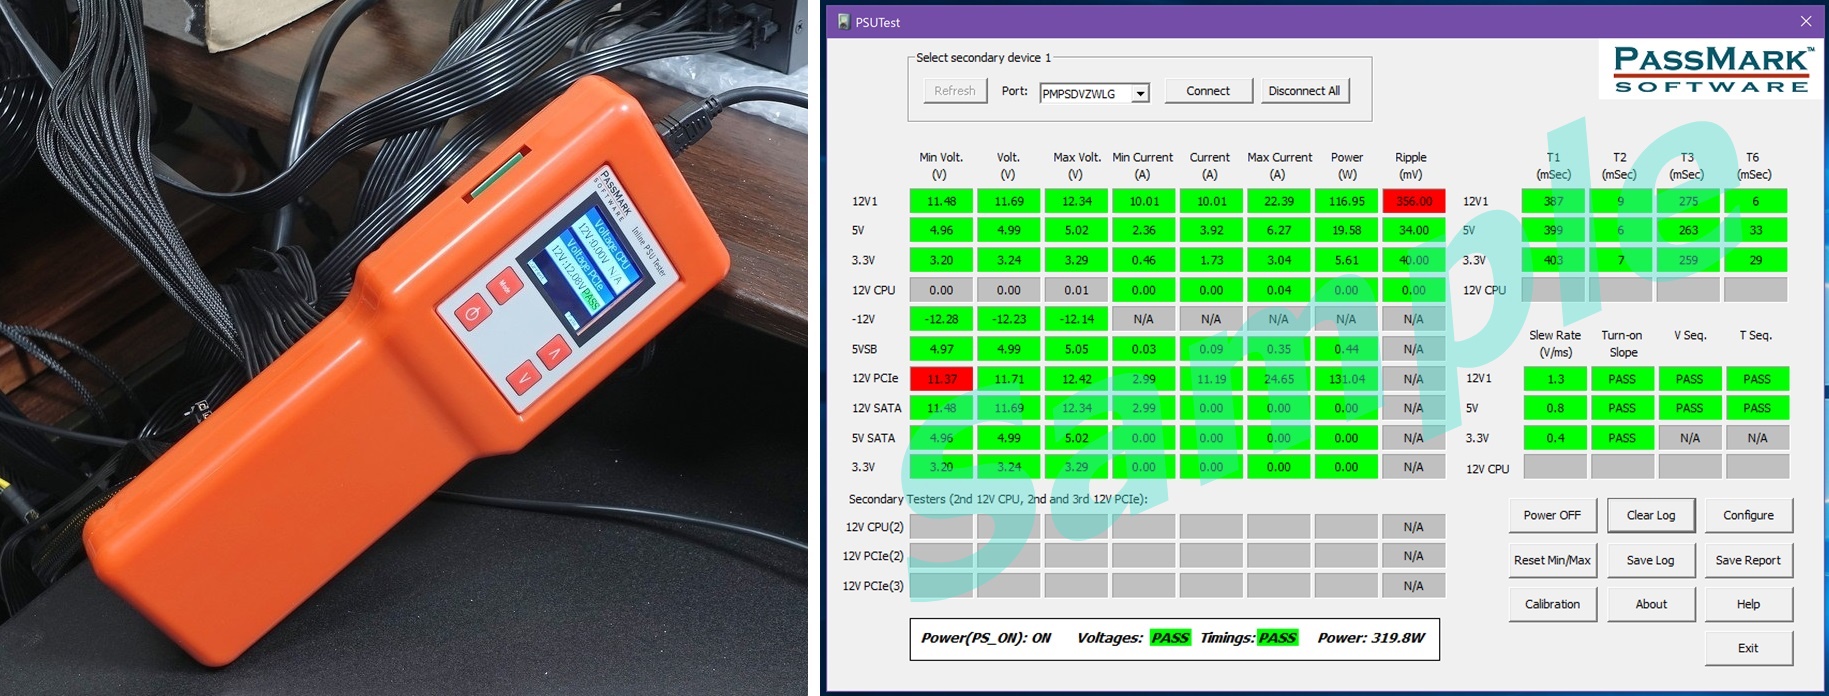The width and height of the screenshot is (1829, 696).
Task: Click the PSUTest title bar app icon
Action: (844, 21)
